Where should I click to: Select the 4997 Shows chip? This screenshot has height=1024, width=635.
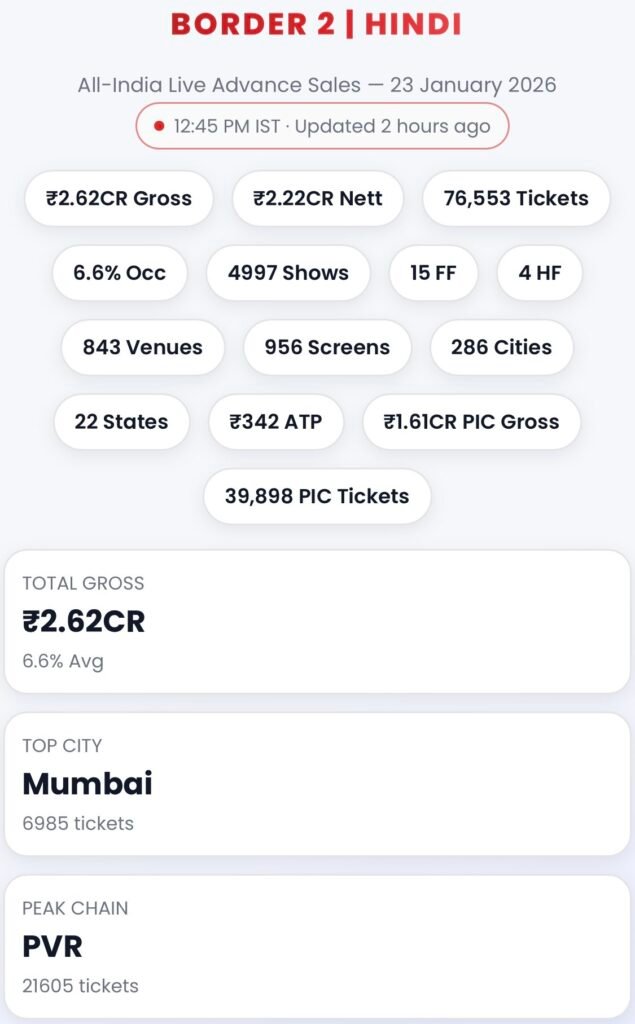coord(288,273)
